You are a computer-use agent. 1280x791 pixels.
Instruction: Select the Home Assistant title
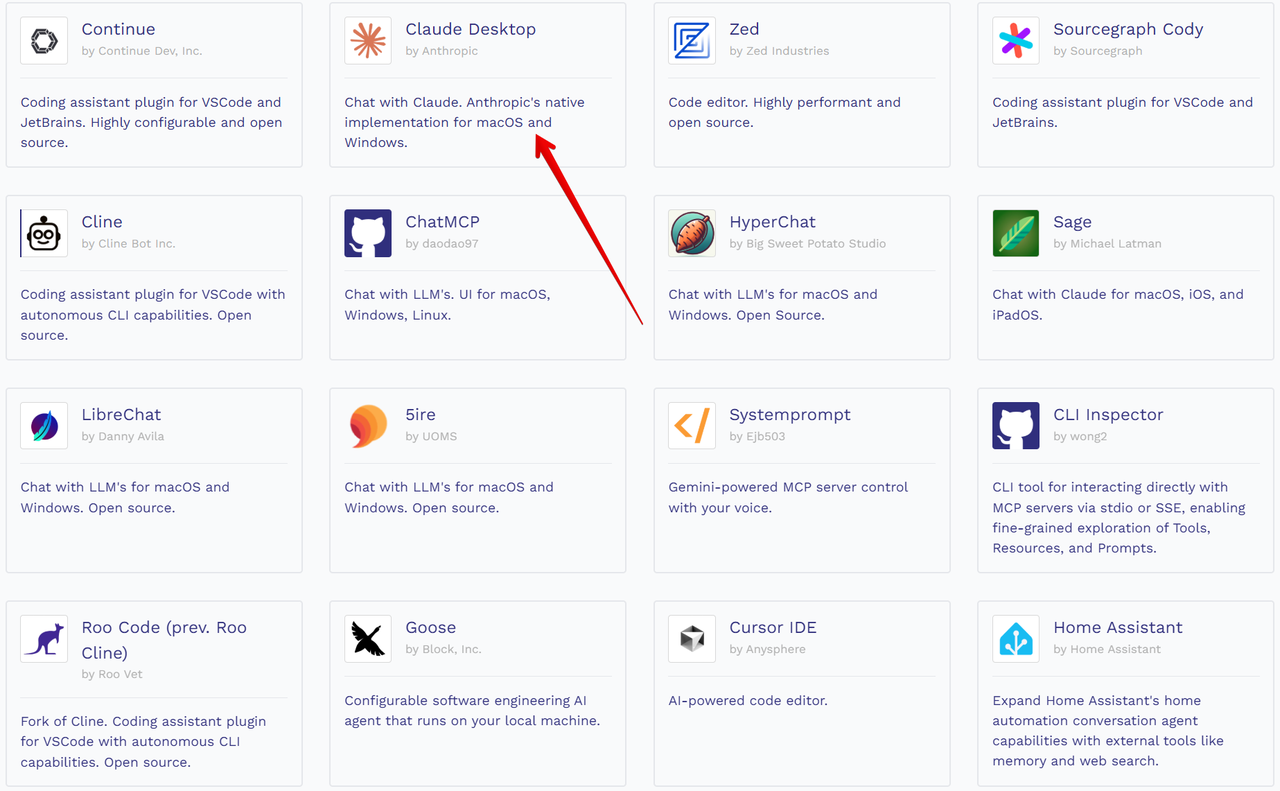point(1118,628)
